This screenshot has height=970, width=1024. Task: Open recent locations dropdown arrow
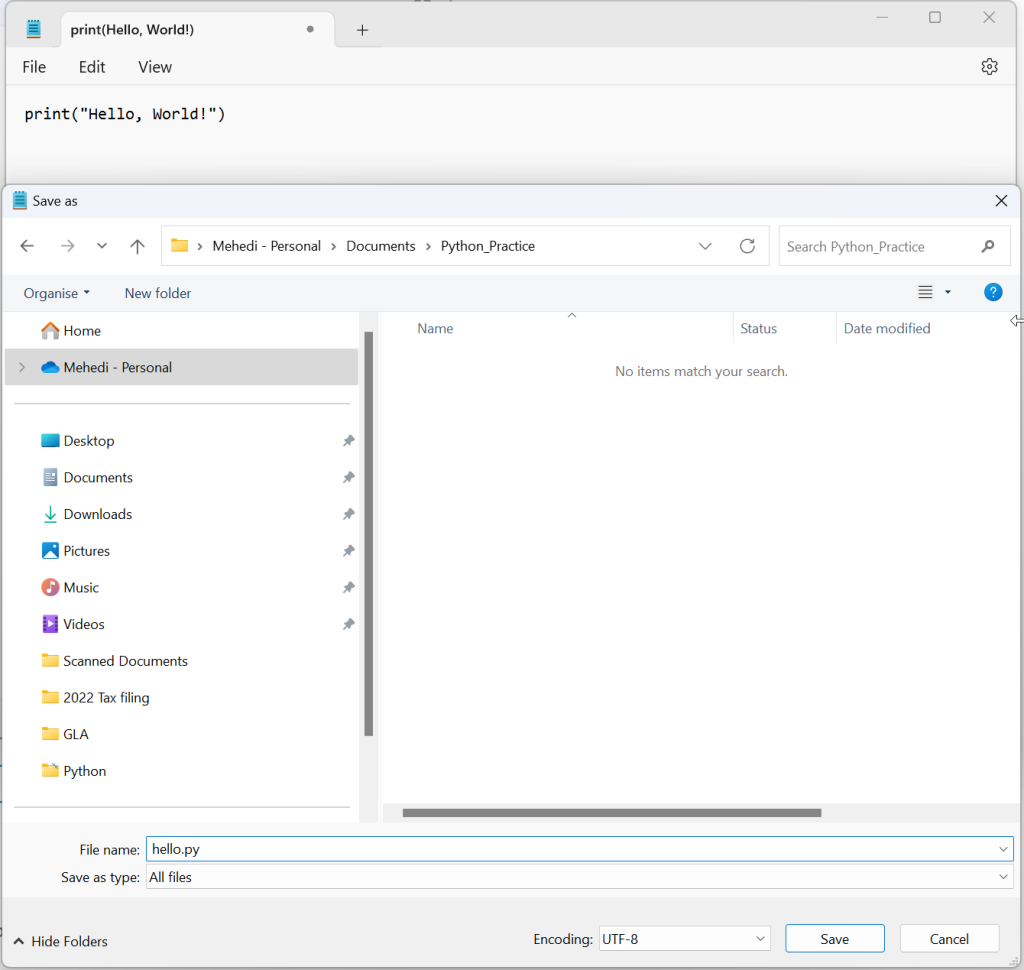(x=102, y=246)
